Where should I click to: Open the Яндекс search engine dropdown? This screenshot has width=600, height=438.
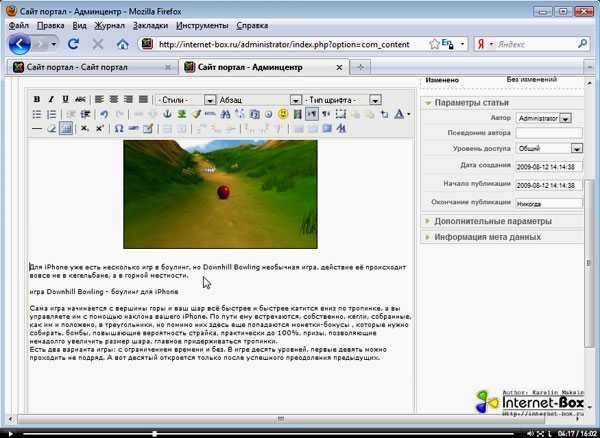492,44
